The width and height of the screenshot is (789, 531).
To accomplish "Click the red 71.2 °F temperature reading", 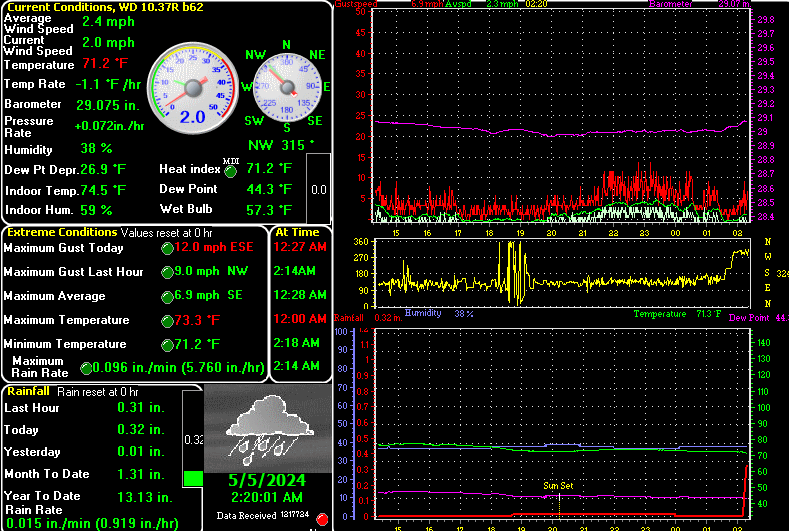I will tap(105, 63).
